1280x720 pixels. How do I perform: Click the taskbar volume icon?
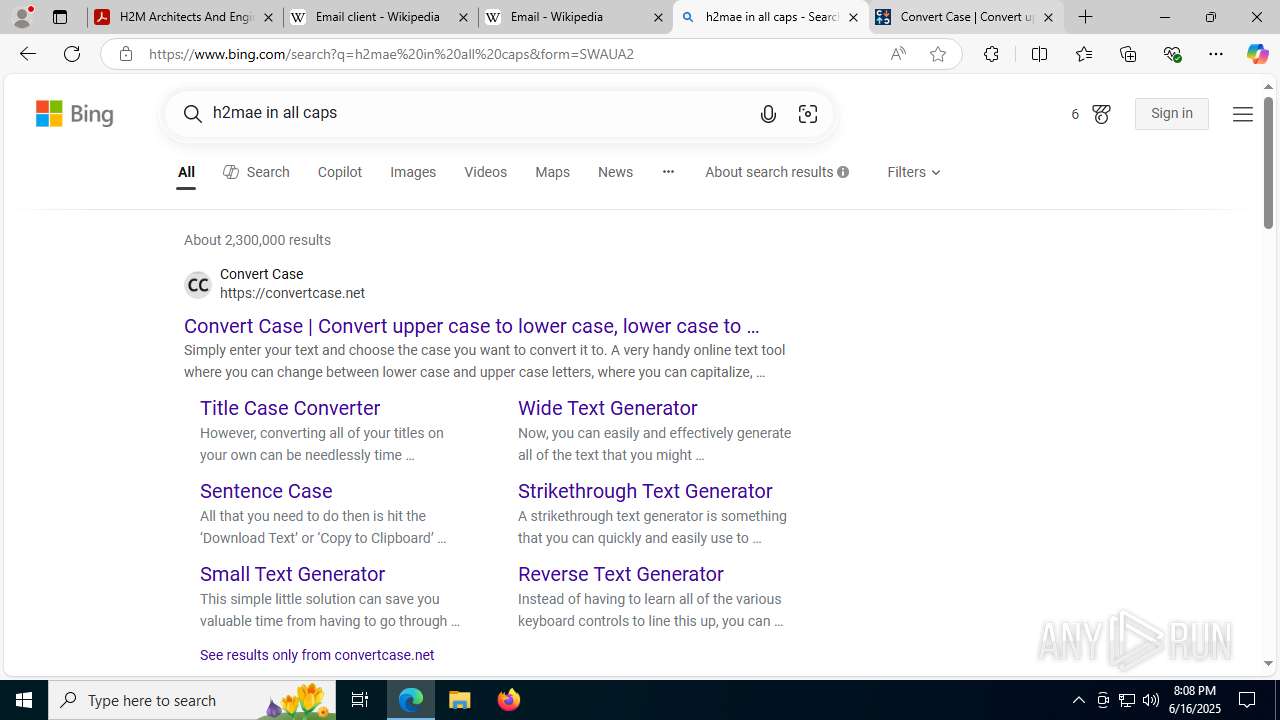click(x=1150, y=700)
